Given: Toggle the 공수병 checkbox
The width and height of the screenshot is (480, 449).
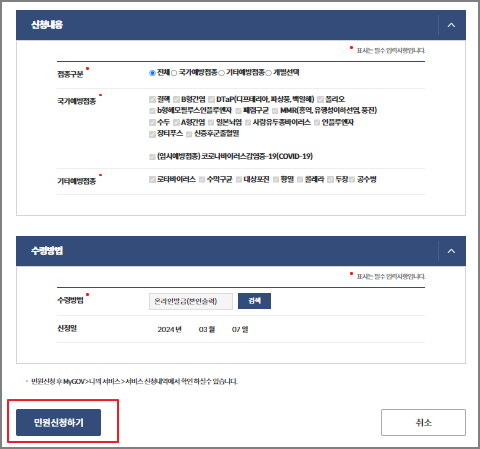Looking at the screenshot, I should pyautogui.click(x=352, y=180).
